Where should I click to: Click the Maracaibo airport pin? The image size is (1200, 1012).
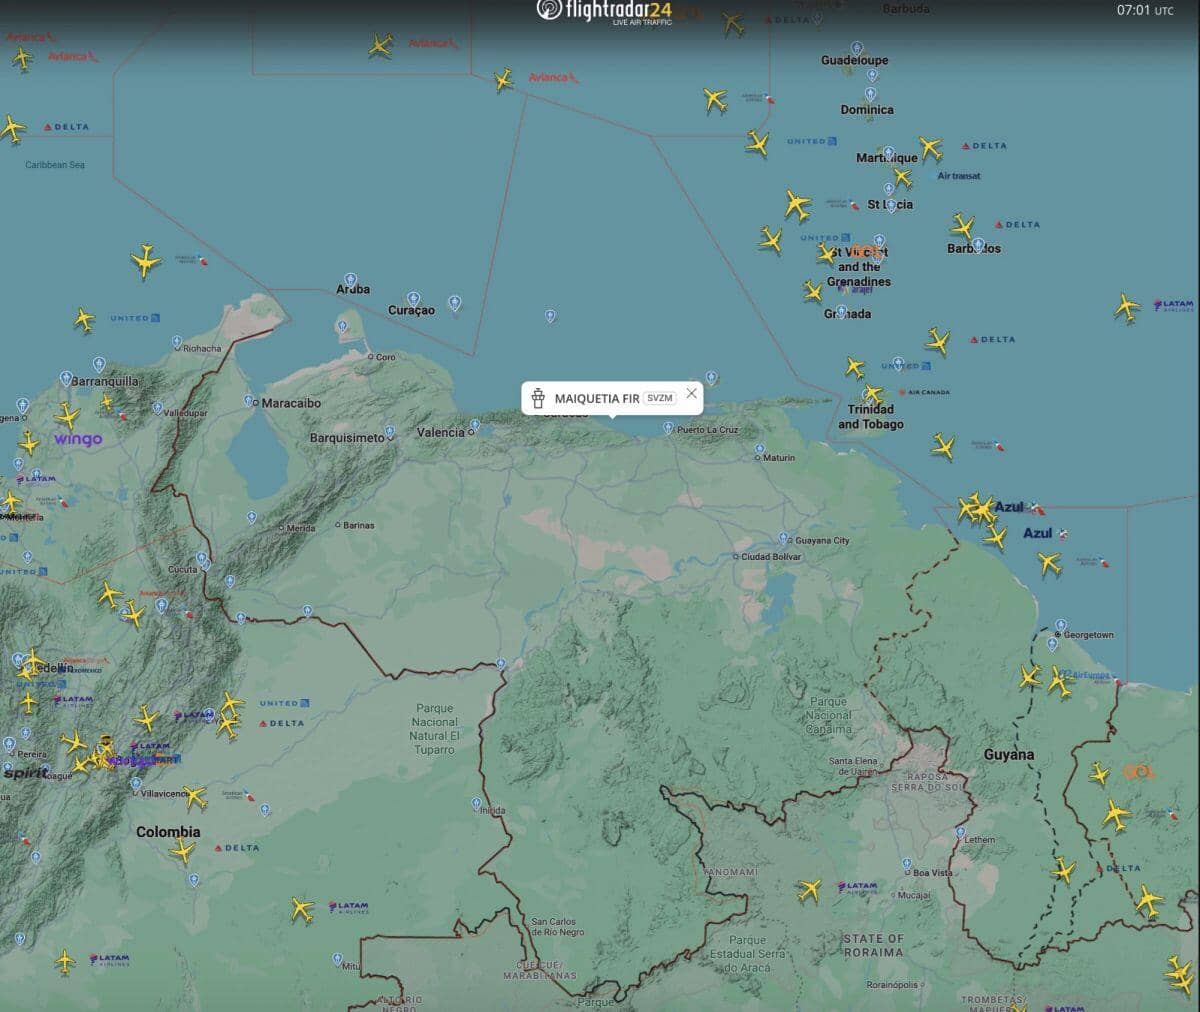(251, 401)
